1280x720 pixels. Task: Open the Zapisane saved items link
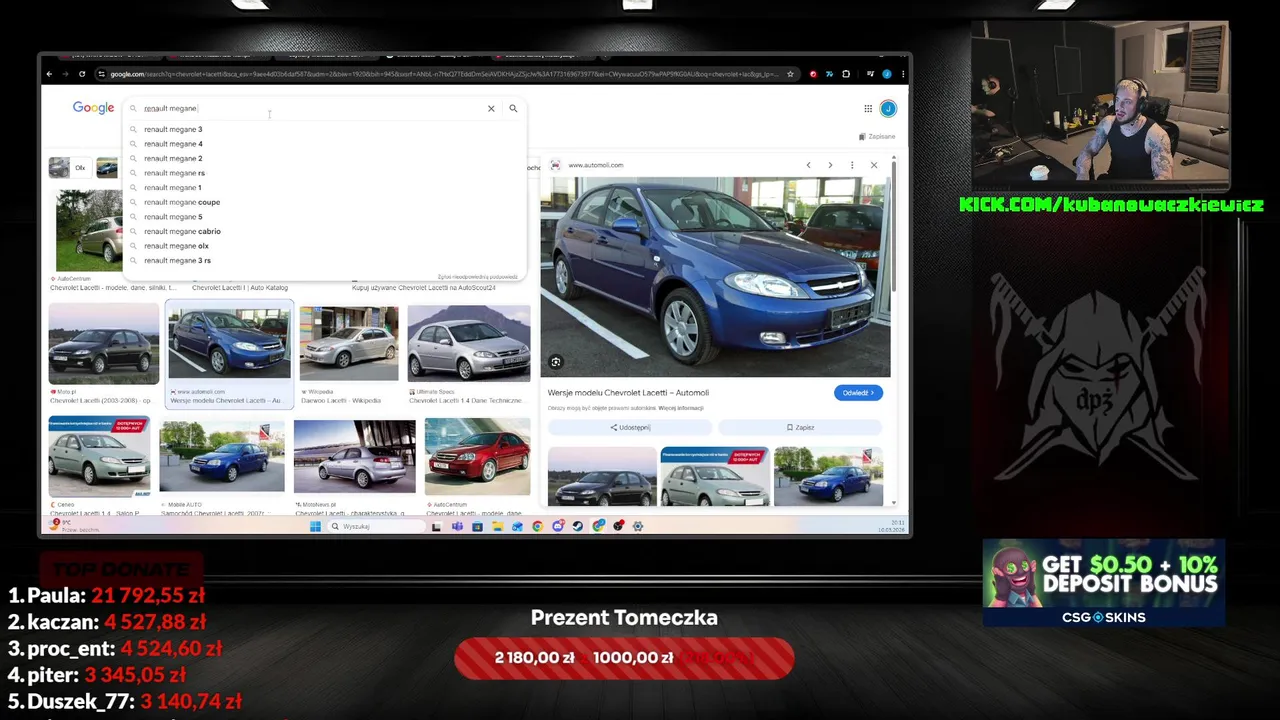click(877, 136)
